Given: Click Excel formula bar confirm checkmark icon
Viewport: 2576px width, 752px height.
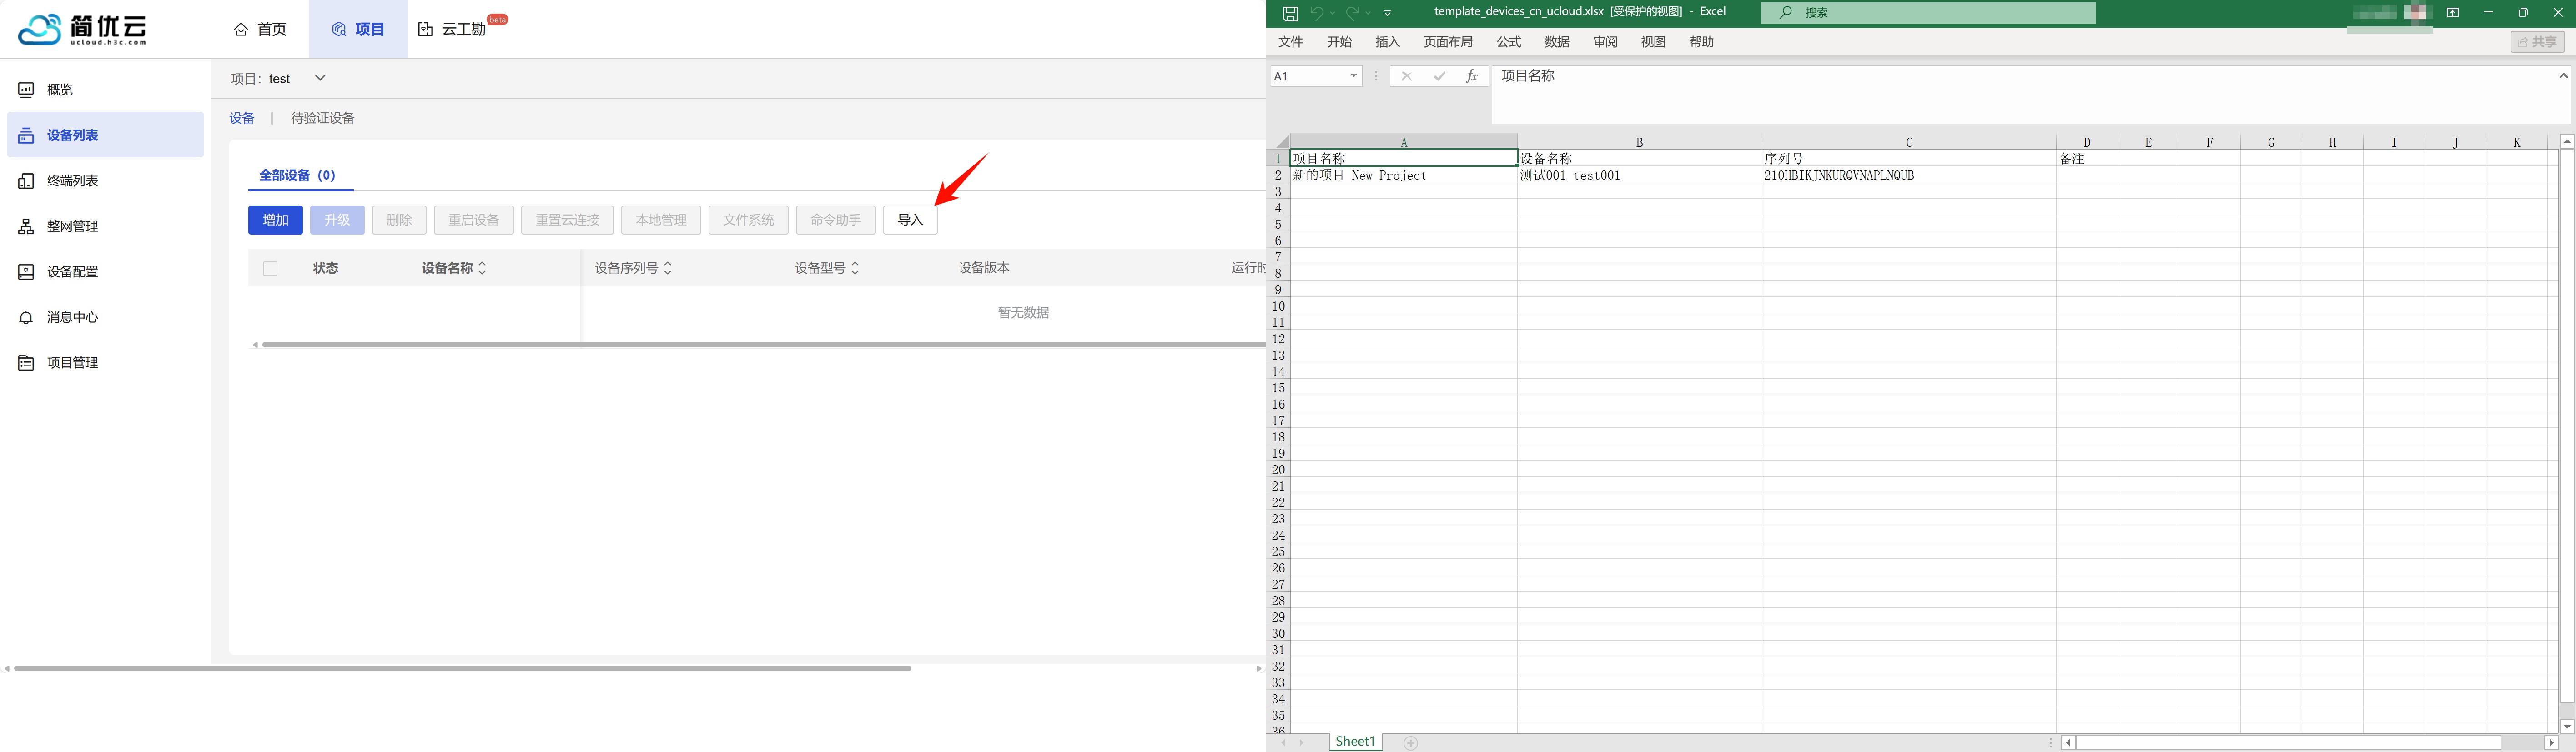Looking at the screenshot, I should [x=1439, y=76].
